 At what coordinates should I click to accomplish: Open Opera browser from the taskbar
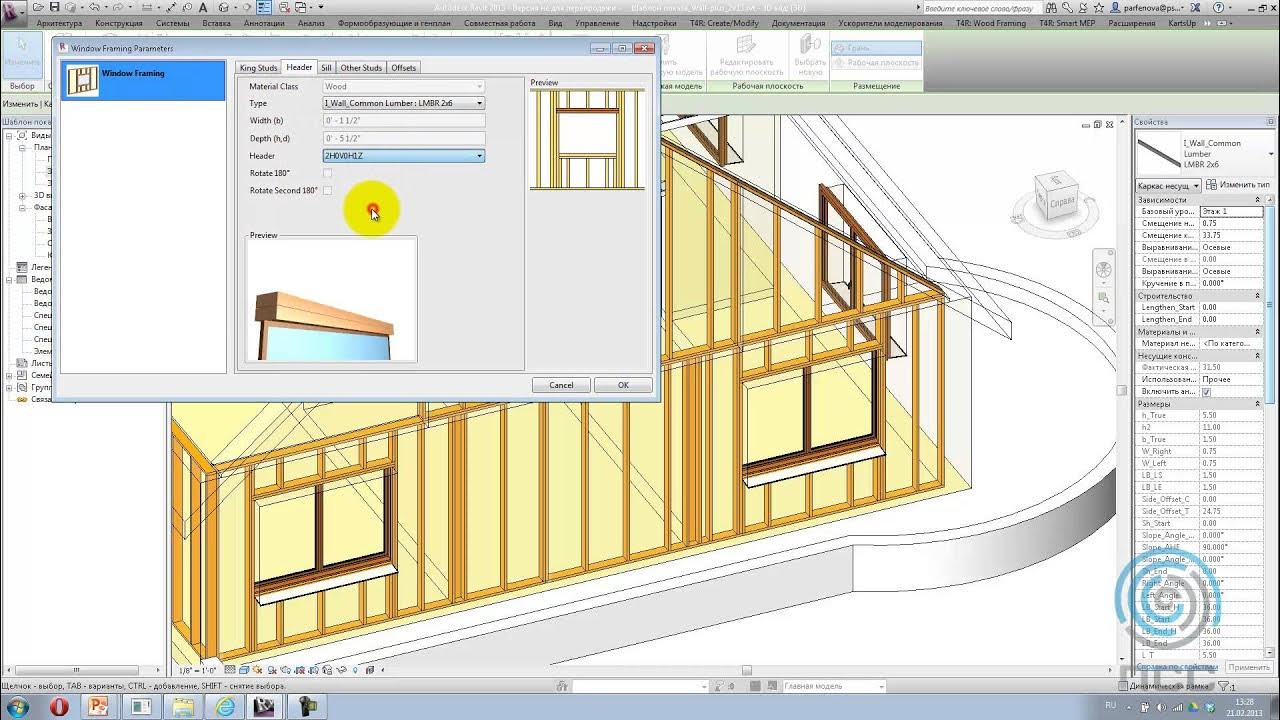click(x=59, y=706)
